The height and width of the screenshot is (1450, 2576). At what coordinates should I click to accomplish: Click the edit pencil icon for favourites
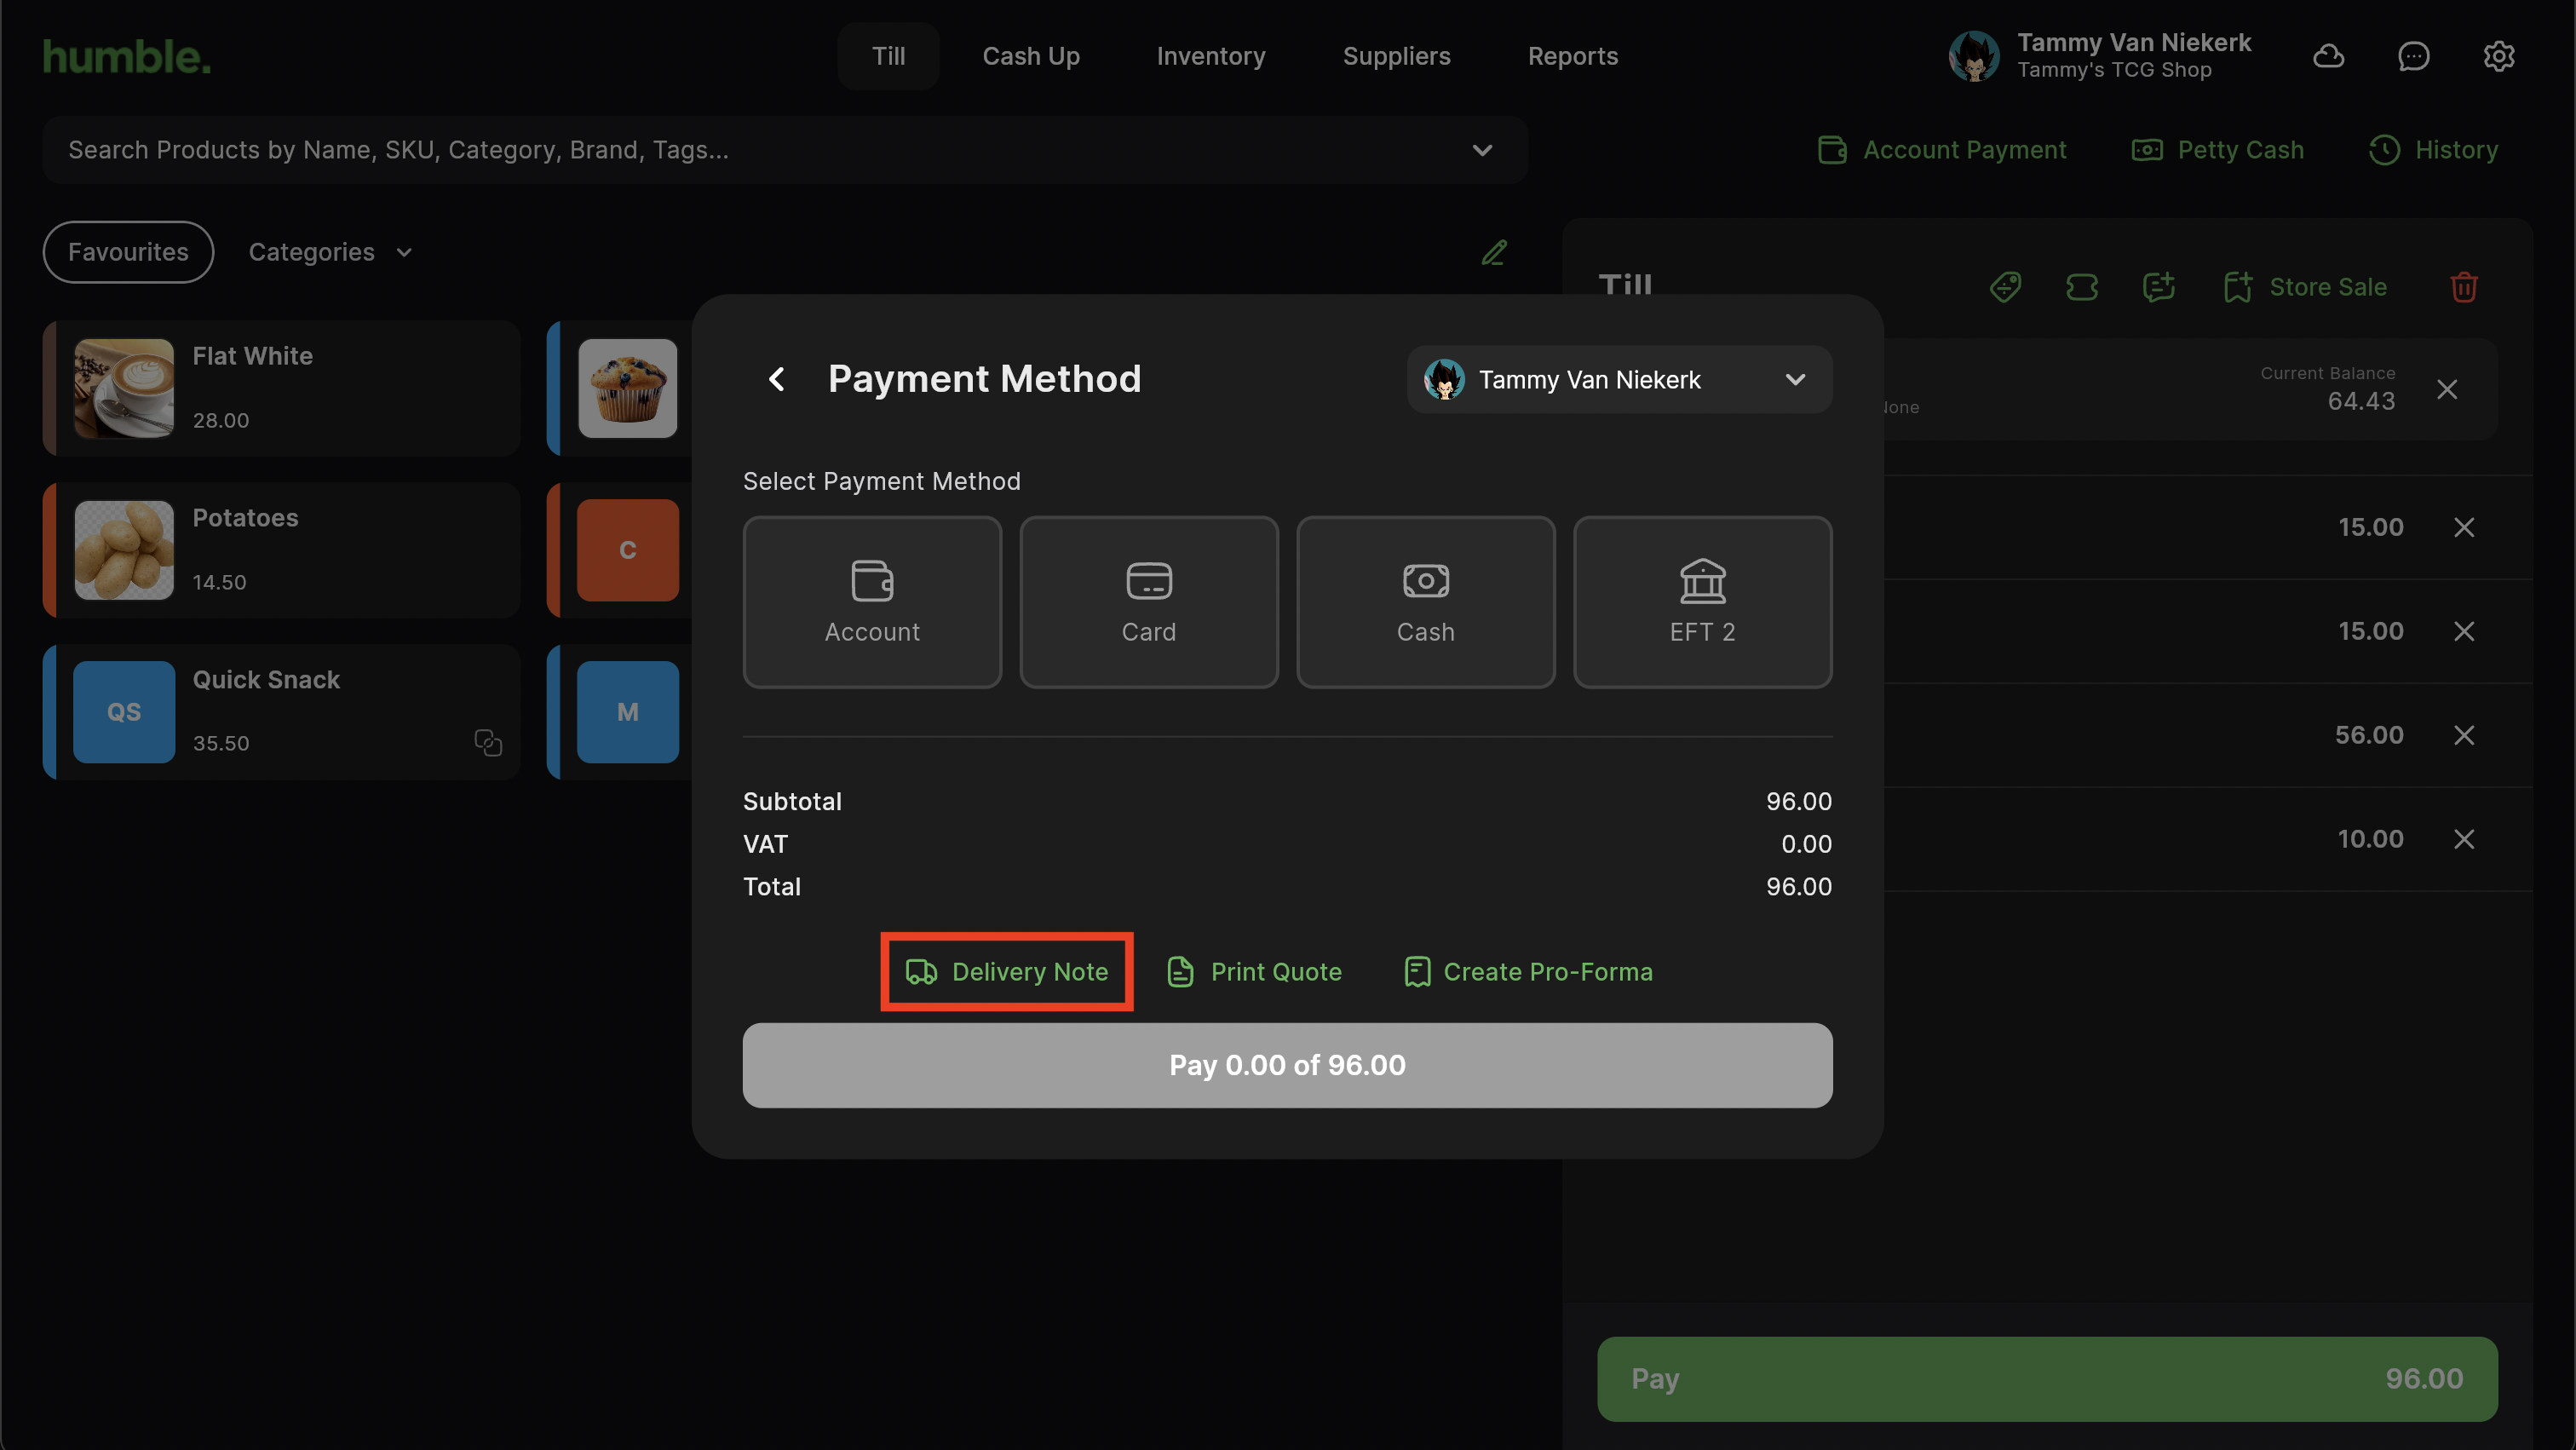tap(1493, 252)
